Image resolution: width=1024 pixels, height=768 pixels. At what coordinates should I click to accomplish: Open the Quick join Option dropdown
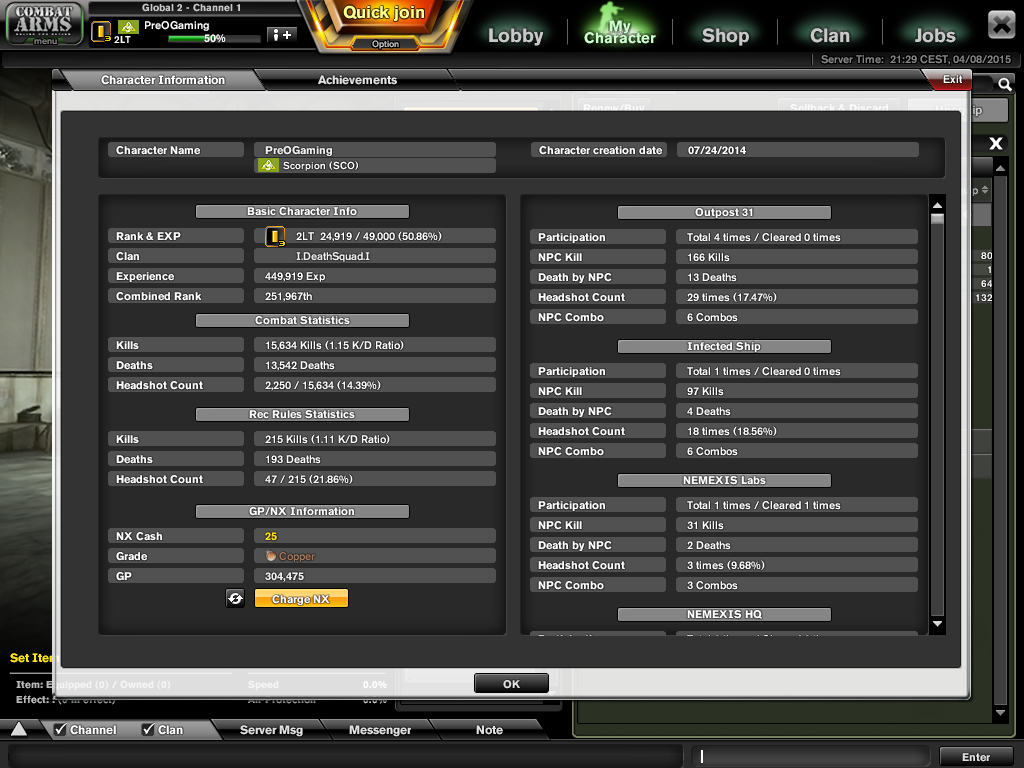(x=385, y=44)
